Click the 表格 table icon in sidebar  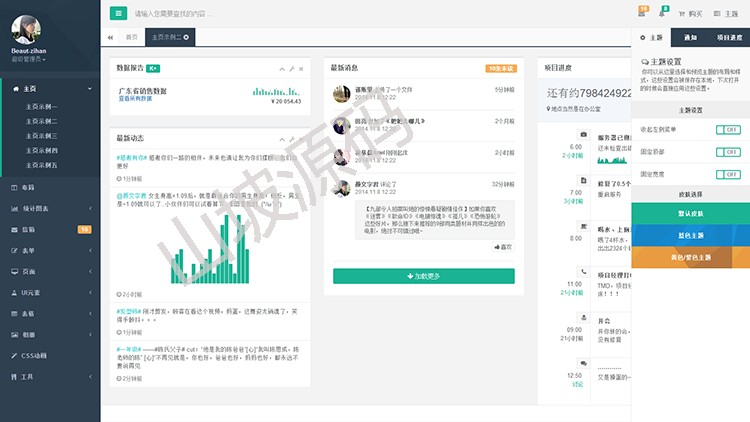pyautogui.click(x=14, y=314)
